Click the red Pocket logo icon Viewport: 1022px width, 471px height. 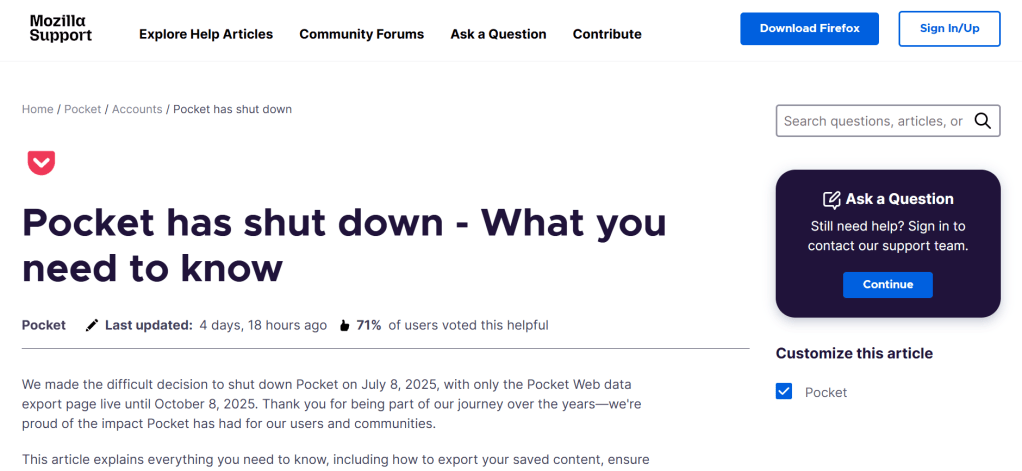pos(41,162)
